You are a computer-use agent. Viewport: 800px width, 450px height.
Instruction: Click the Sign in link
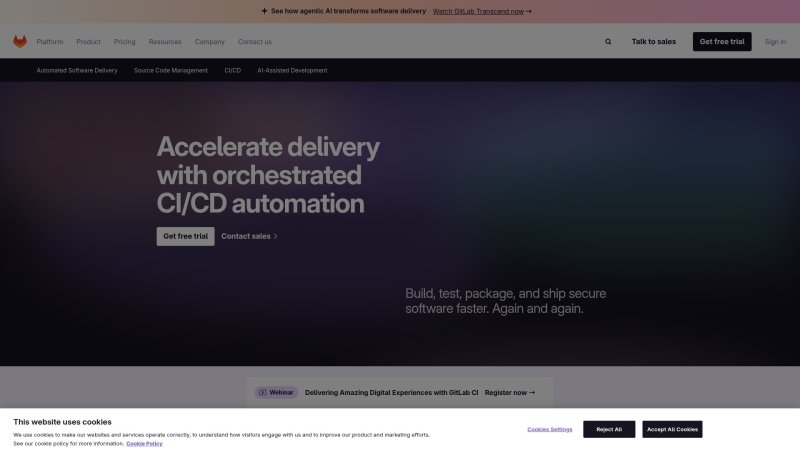click(775, 42)
